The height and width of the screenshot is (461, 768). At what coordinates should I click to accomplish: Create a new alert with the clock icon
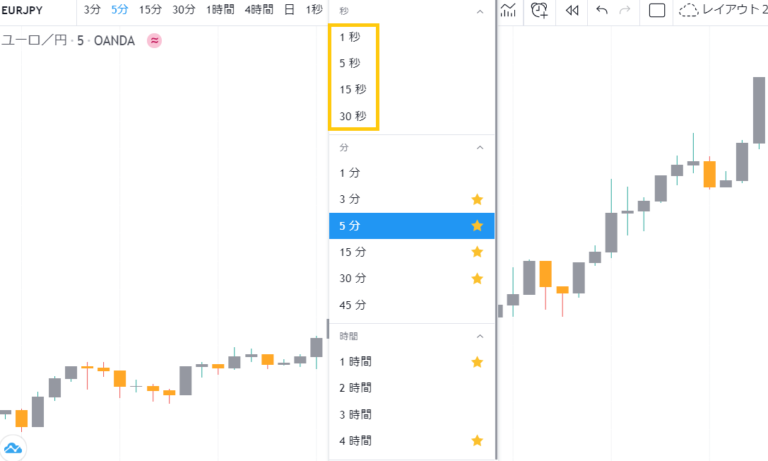coord(539,10)
